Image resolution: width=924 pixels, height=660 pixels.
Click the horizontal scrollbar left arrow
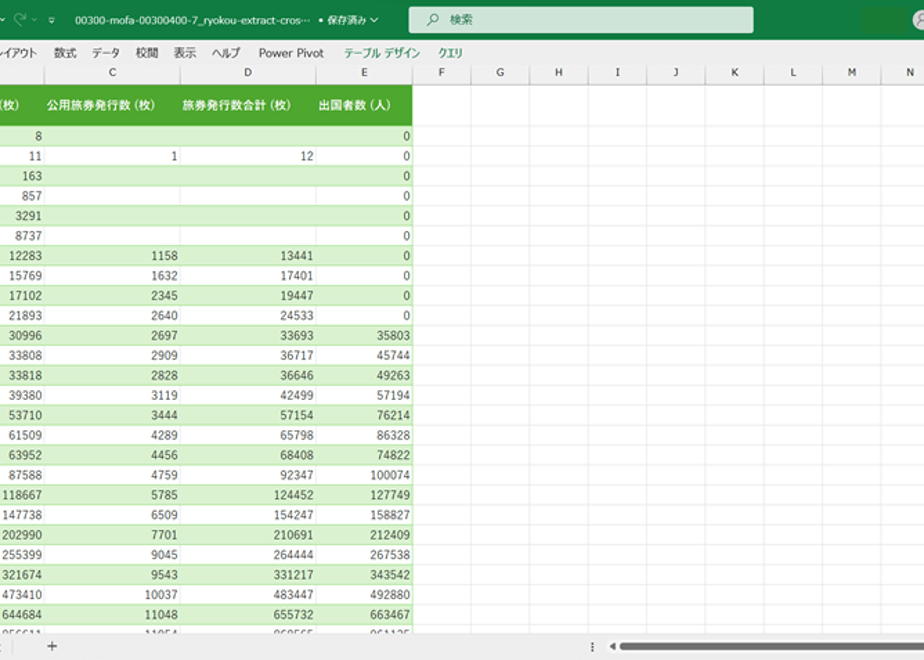[612, 646]
